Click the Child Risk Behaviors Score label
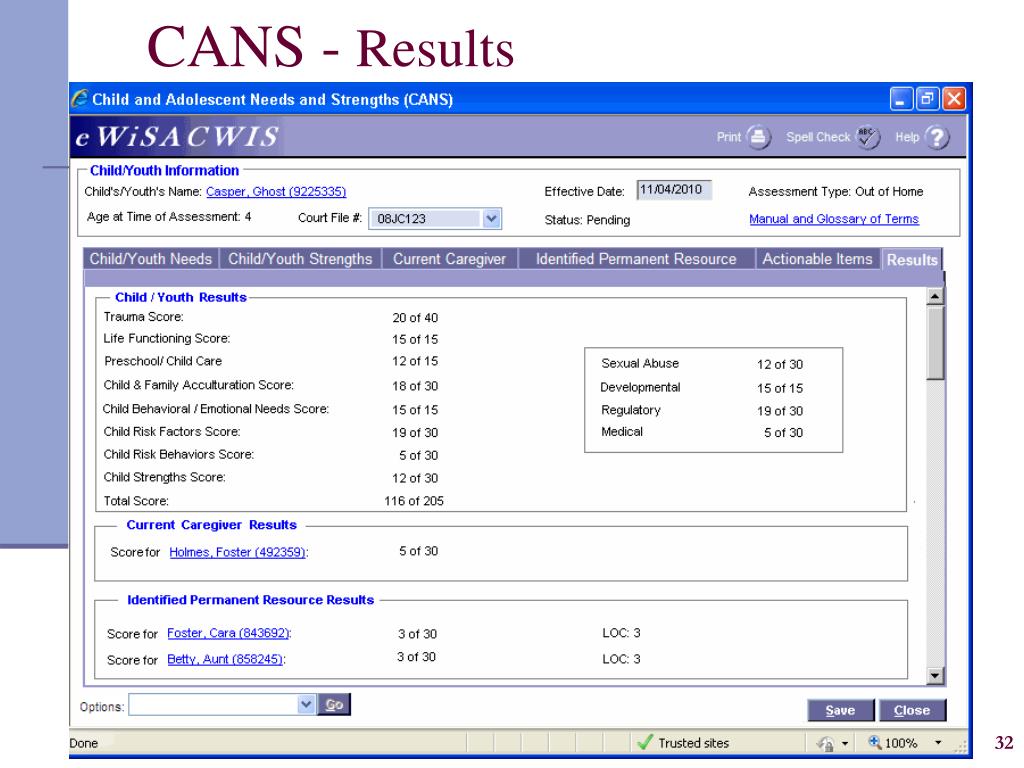This screenshot has height=768, width=1024. point(178,455)
